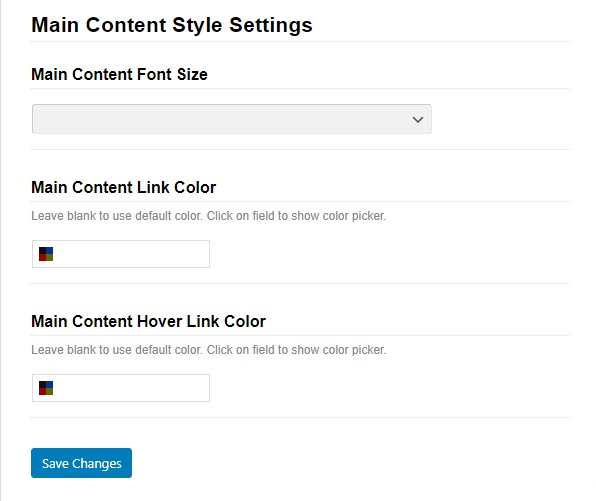Image resolution: width=596 pixels, height=501 pixels.
Task: Click the word Size in font size heading
Action: point(192,74)
